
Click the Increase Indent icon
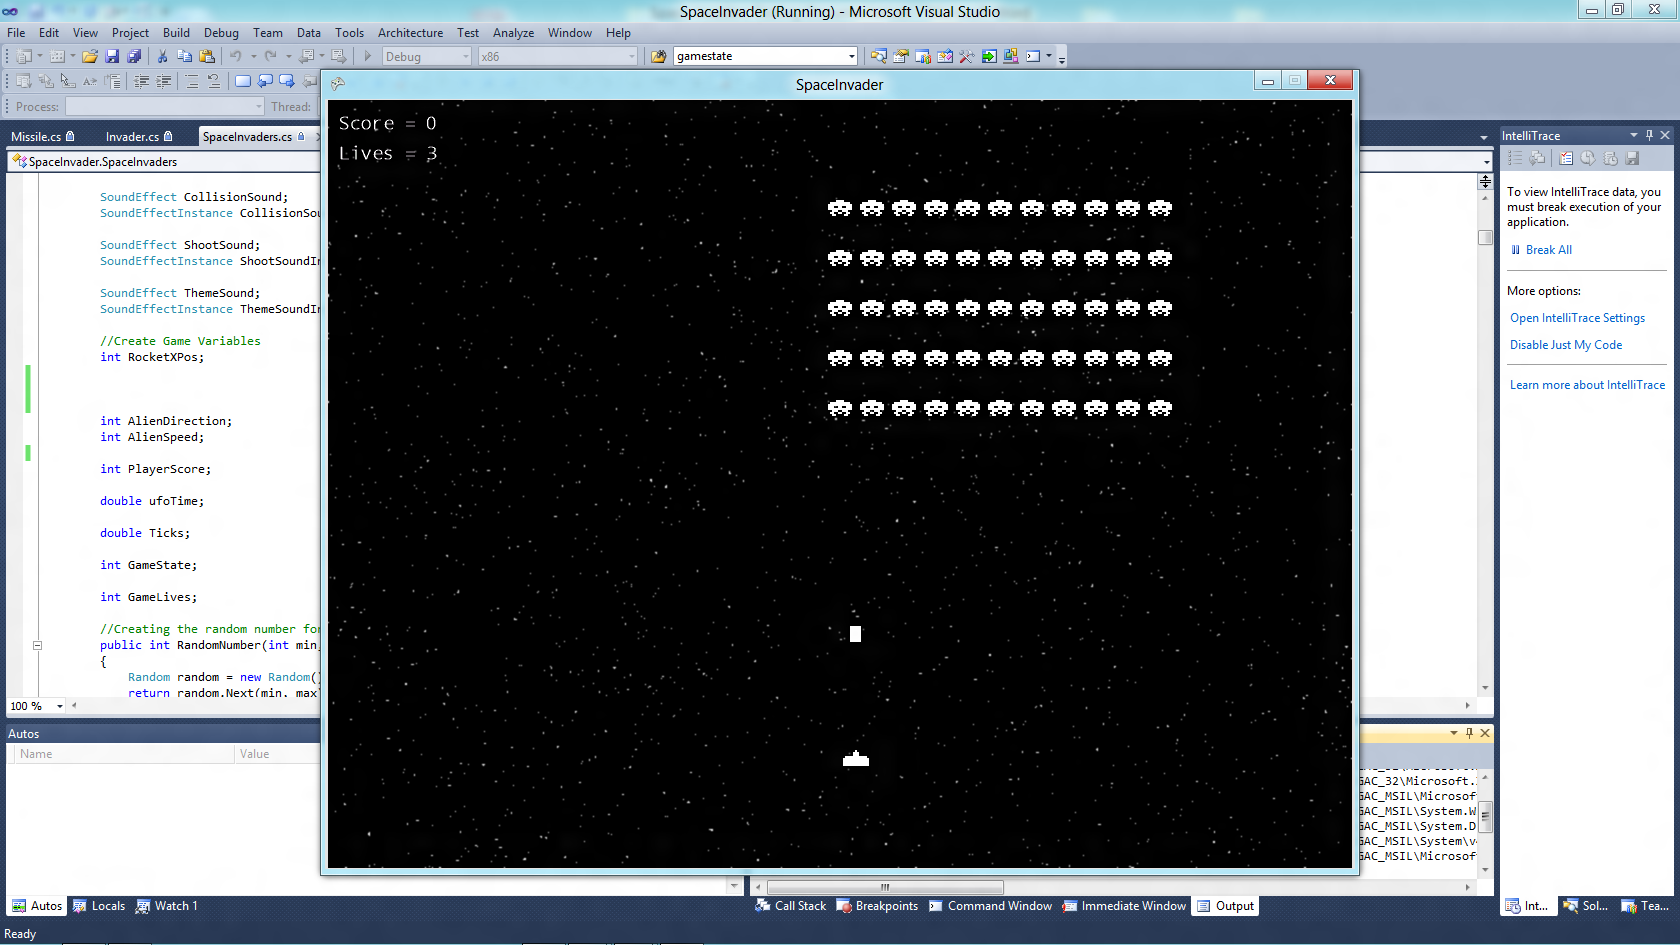[x=163, y=81]
